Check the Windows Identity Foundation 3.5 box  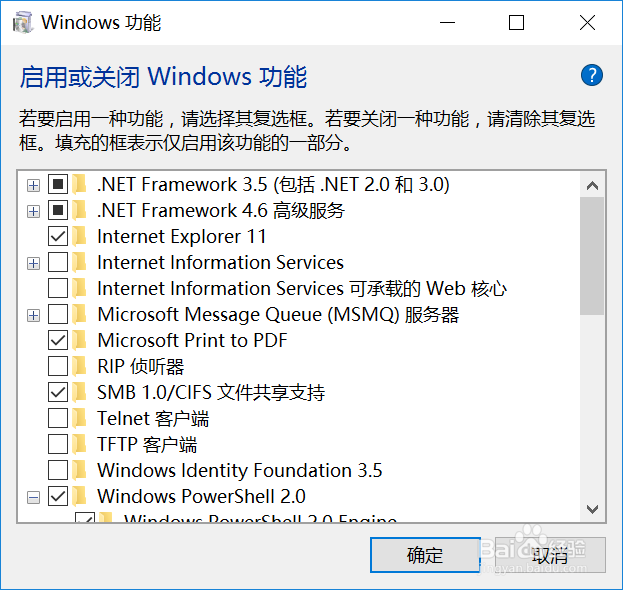pos(58,470)
